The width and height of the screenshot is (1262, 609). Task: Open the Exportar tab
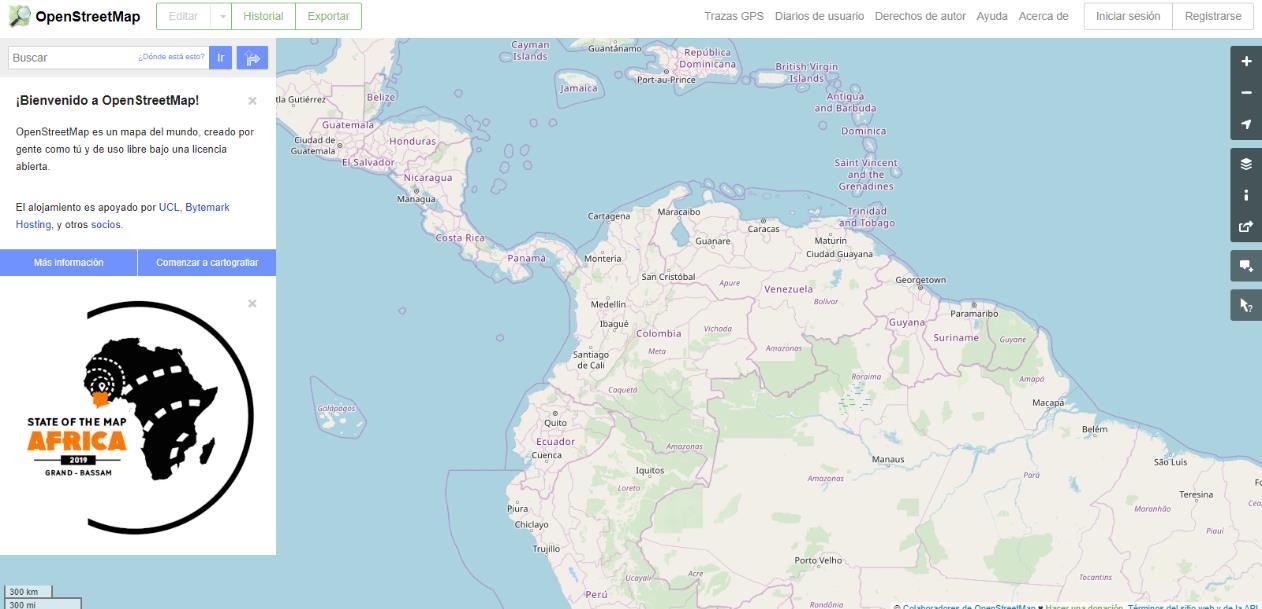coord(329,16)
